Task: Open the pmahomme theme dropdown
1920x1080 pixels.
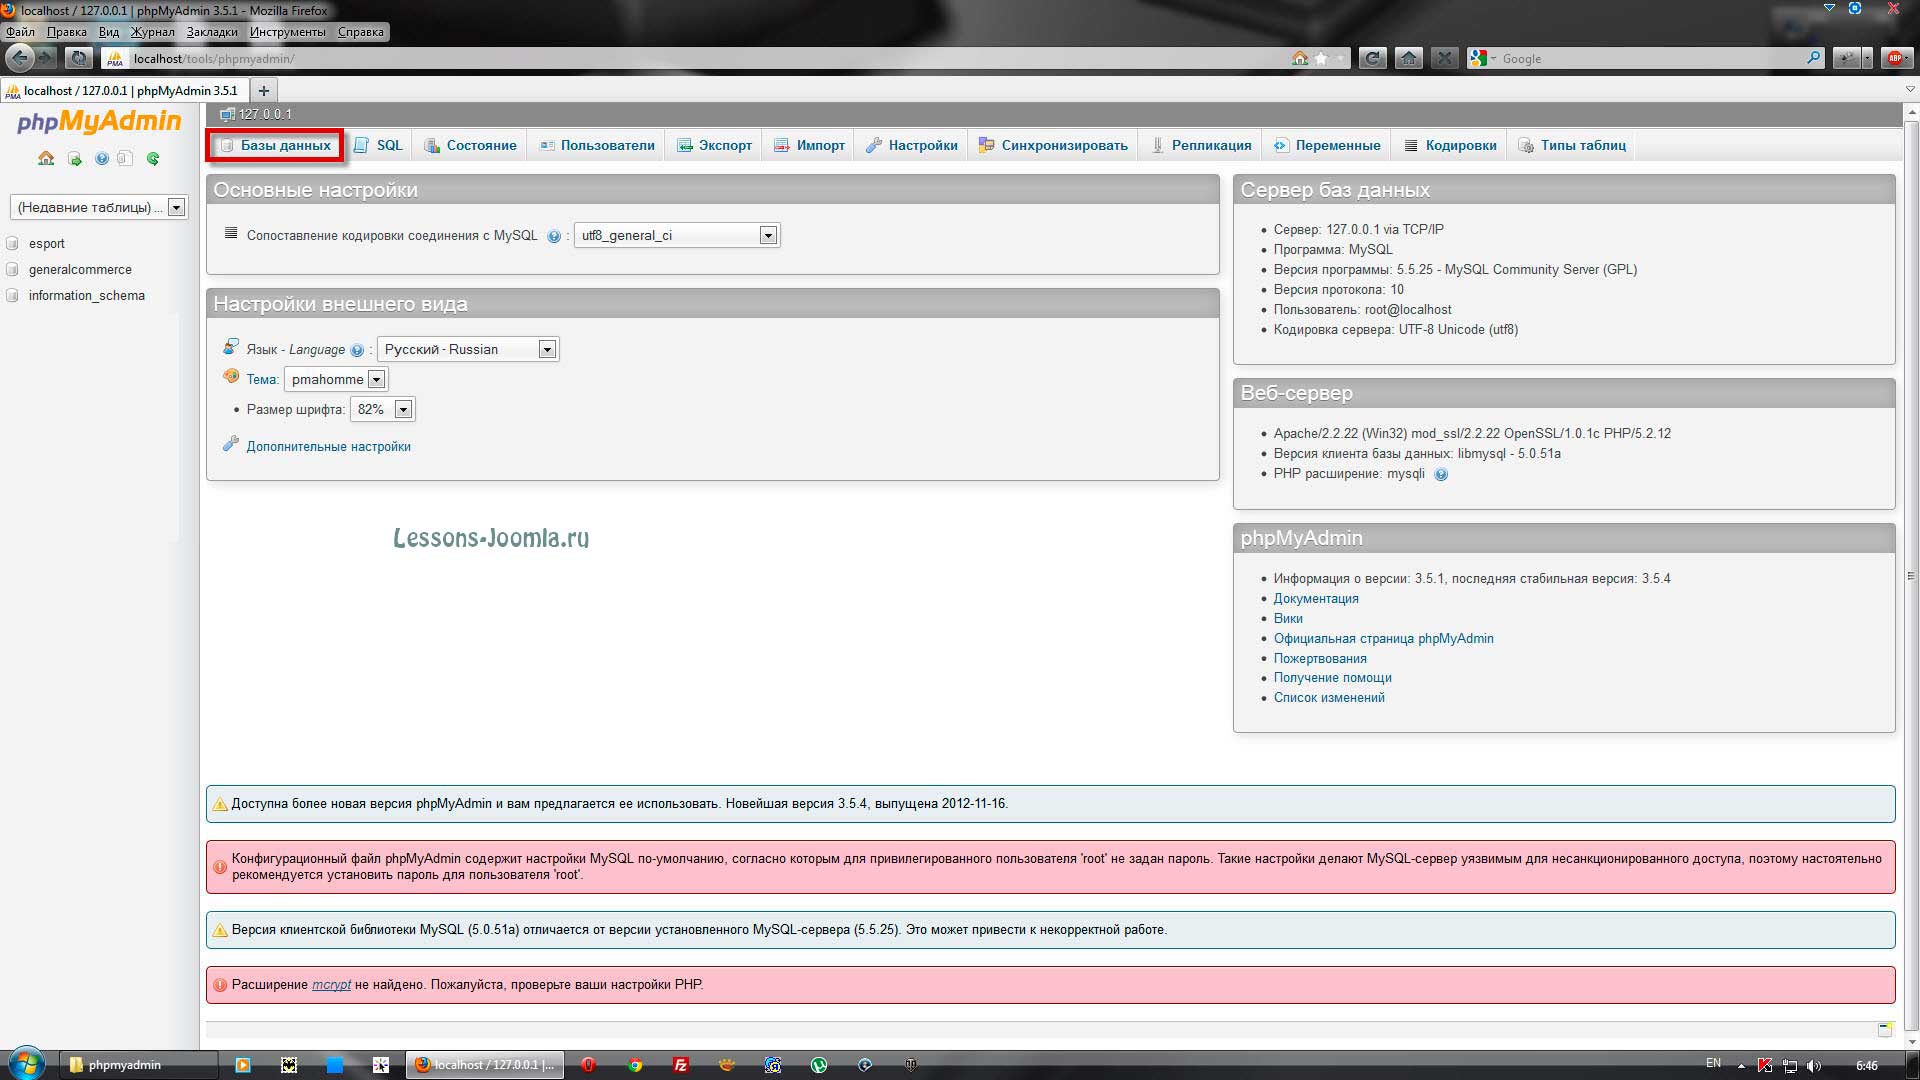Action: (336, 379)
